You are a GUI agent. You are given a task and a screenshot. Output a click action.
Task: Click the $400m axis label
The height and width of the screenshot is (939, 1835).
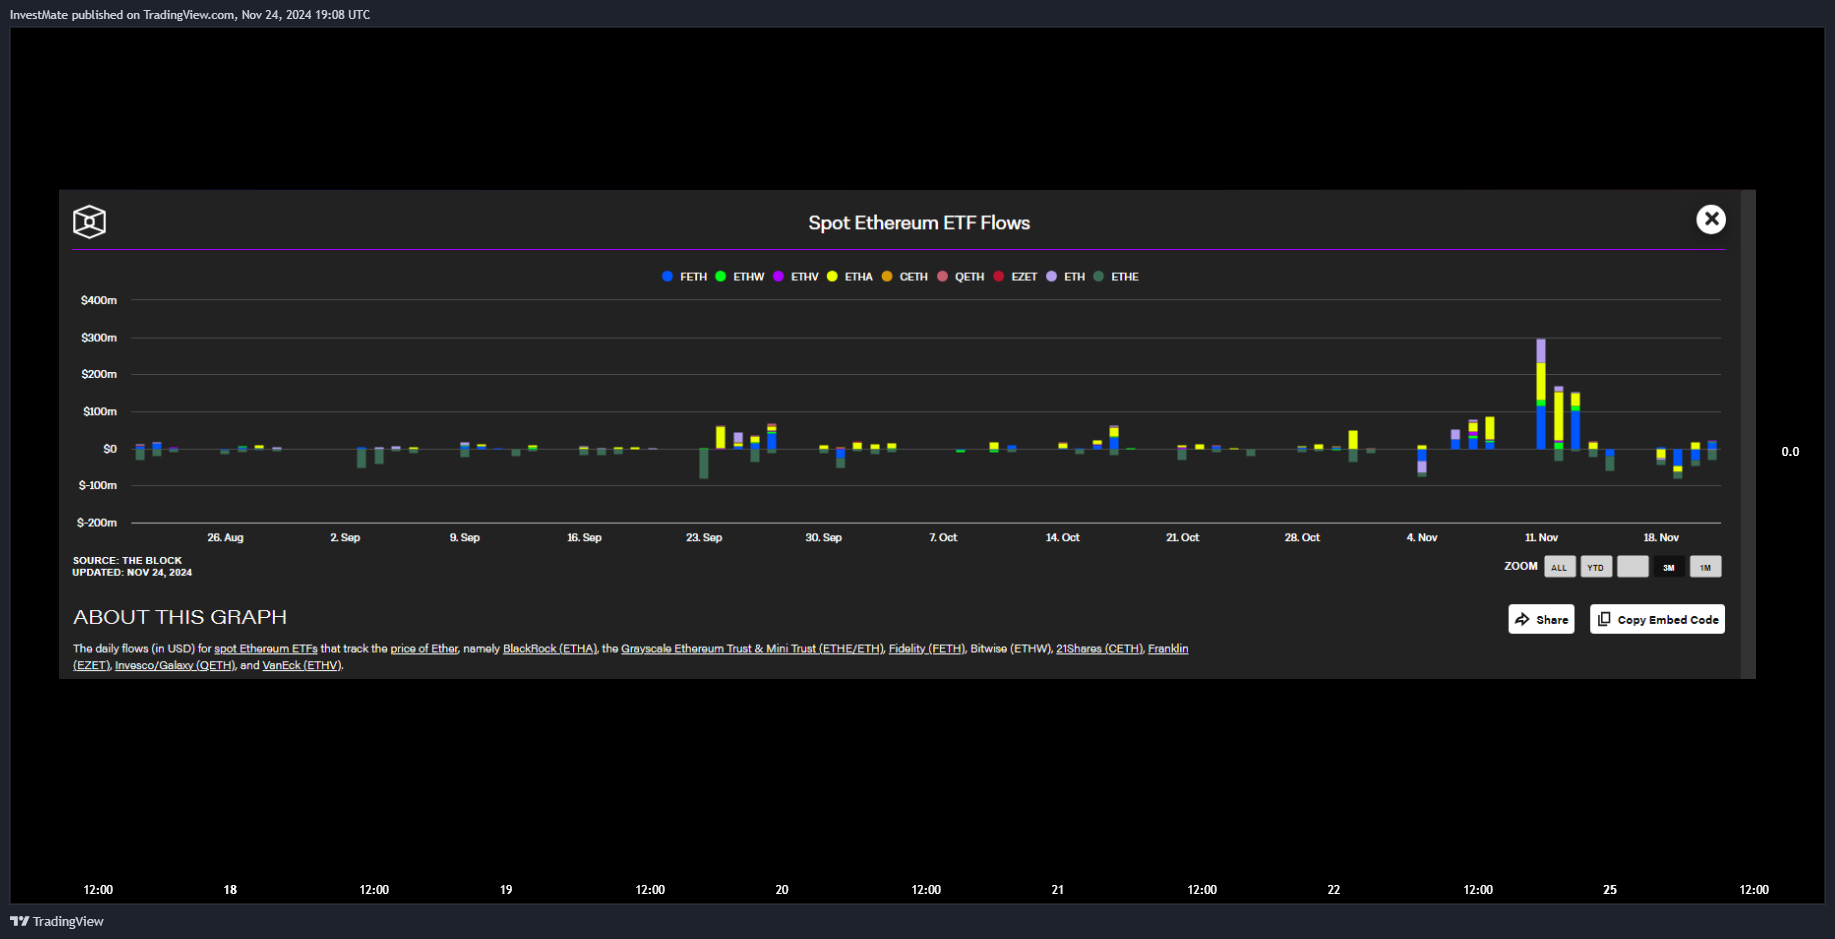tap(99, 300)
